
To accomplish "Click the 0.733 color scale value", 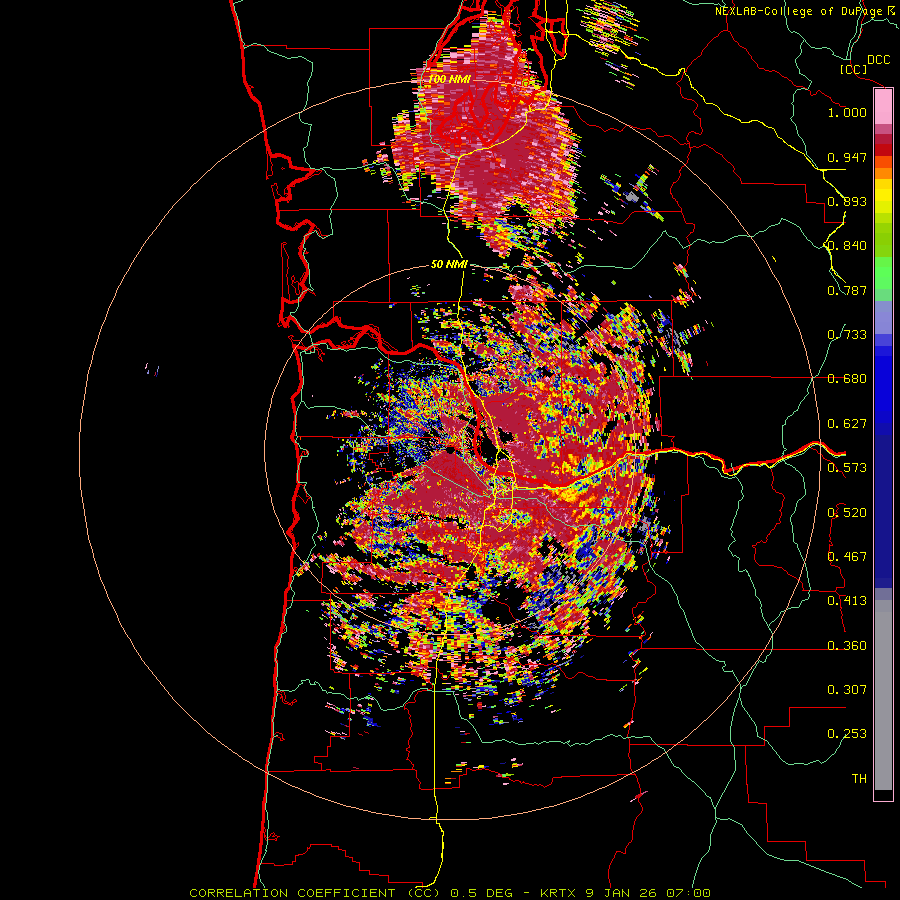I will [847, 335].
